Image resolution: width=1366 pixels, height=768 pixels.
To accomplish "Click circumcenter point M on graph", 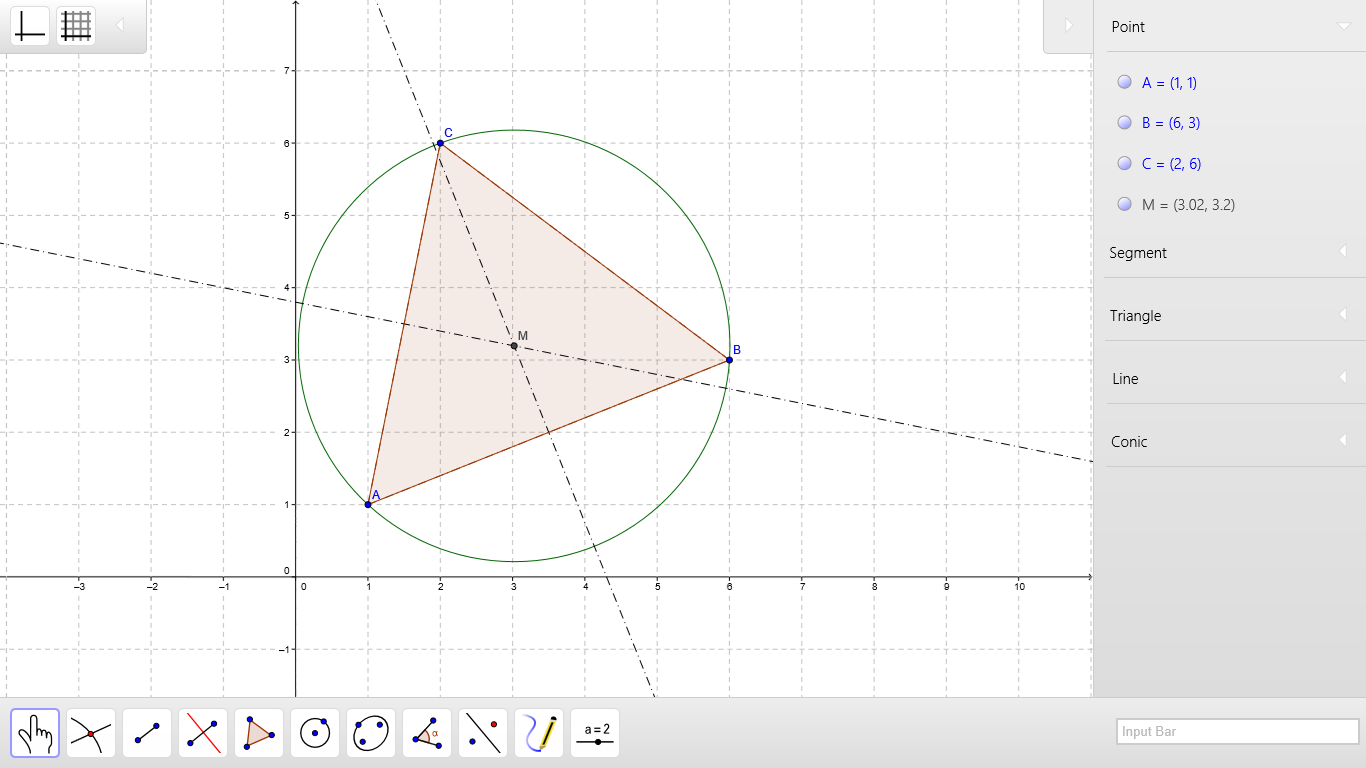I will [x=514, y=346].
